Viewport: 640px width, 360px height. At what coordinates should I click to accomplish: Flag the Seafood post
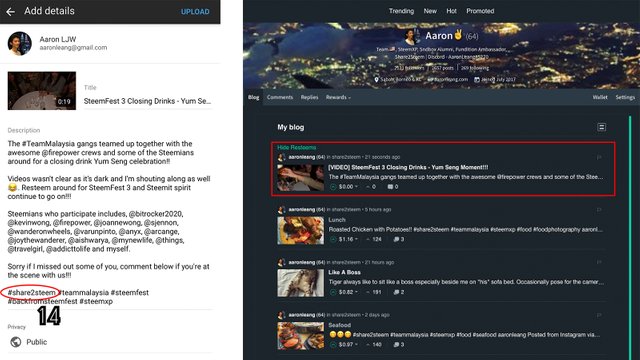(599, 315)
